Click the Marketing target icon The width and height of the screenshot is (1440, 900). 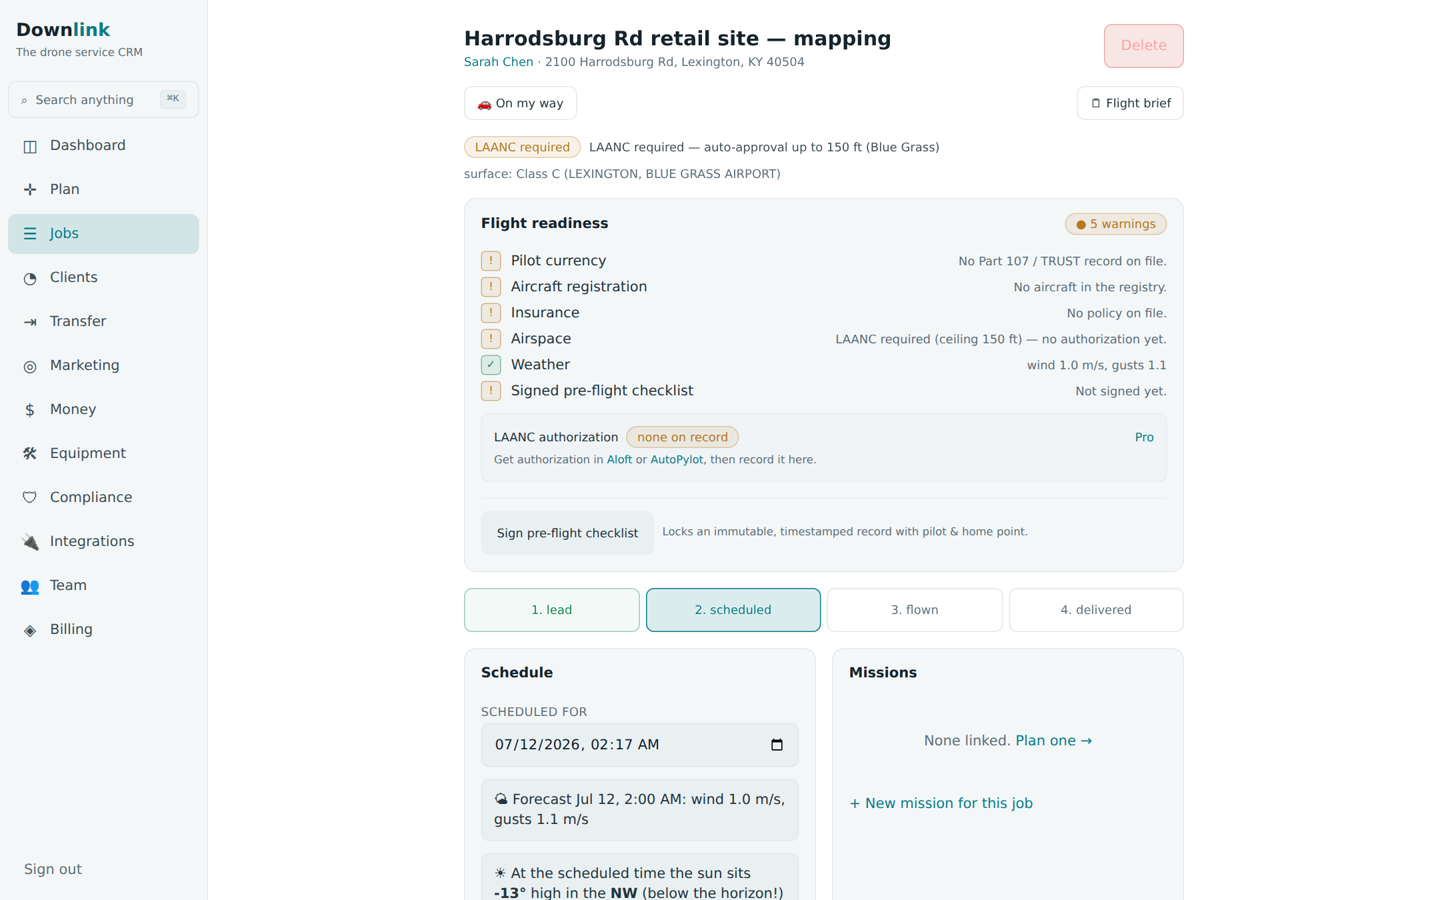30,366
